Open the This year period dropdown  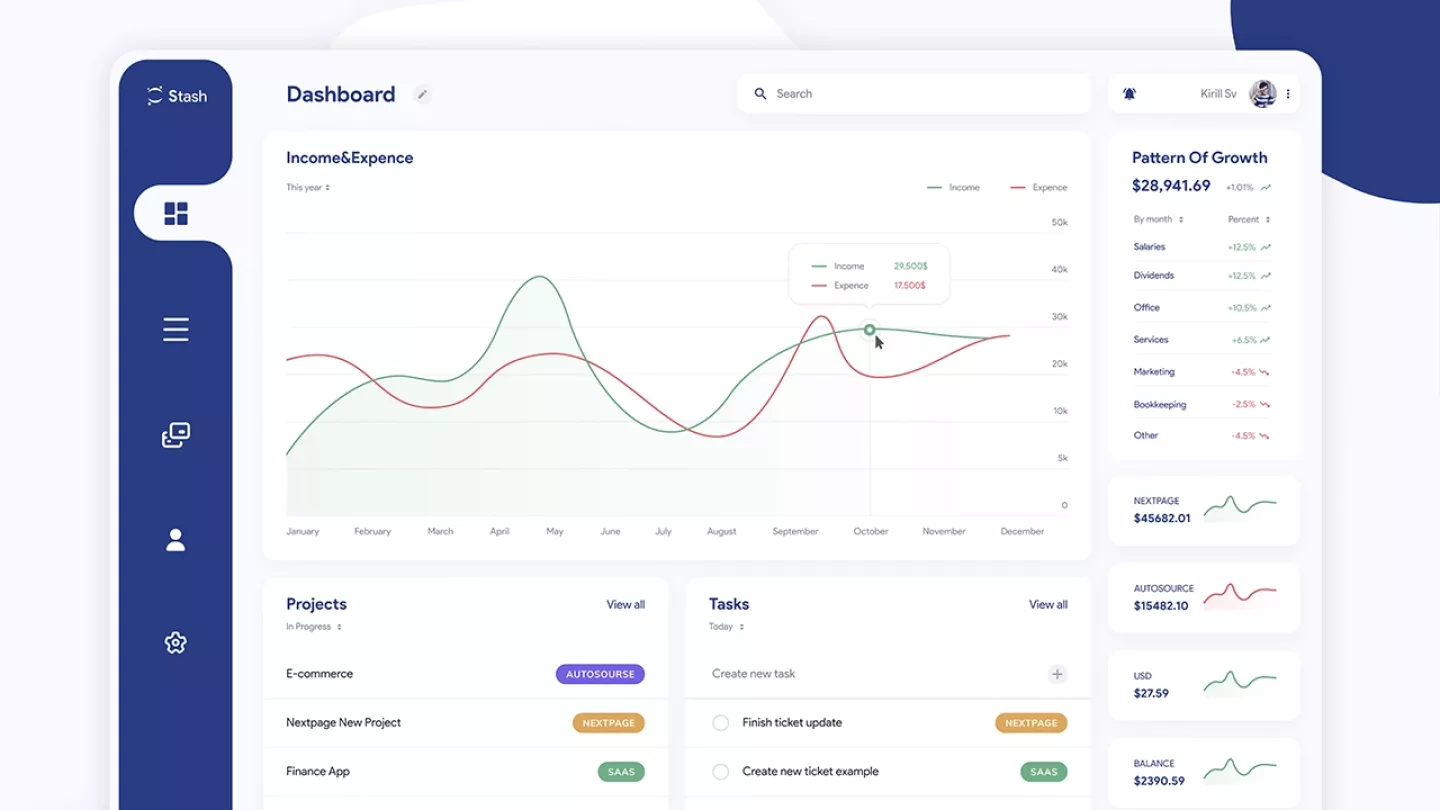tap(308, 187)
